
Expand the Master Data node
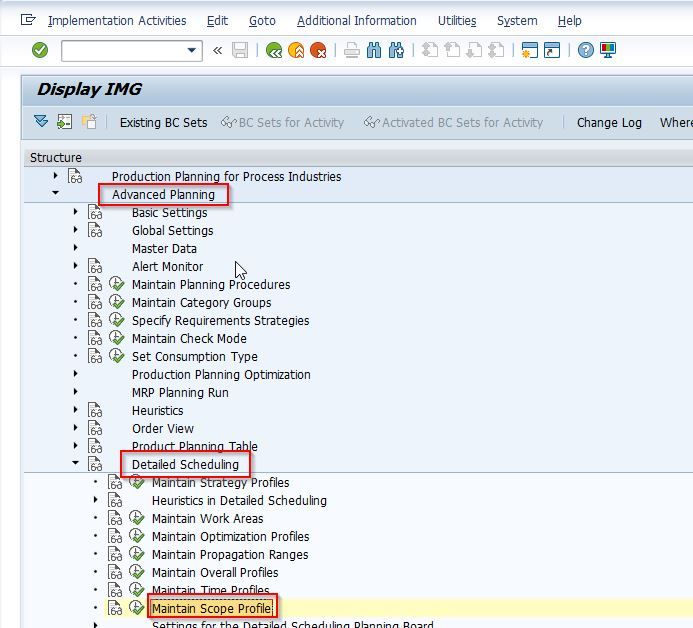pos(76,248)
